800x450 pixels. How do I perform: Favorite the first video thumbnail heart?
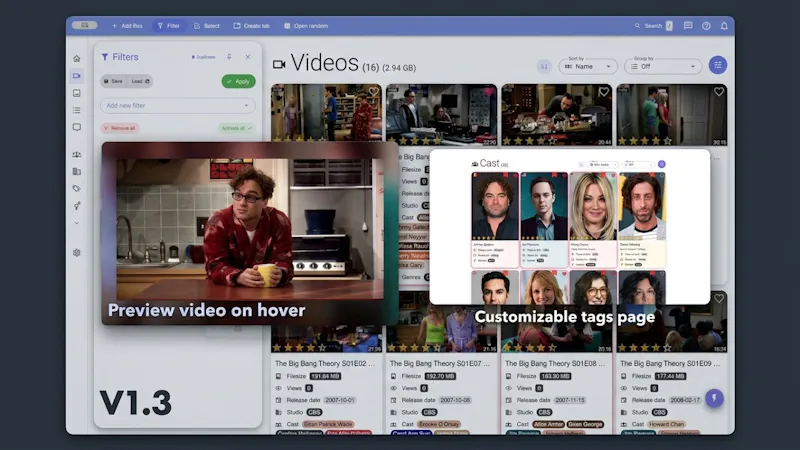coord(374,92)
